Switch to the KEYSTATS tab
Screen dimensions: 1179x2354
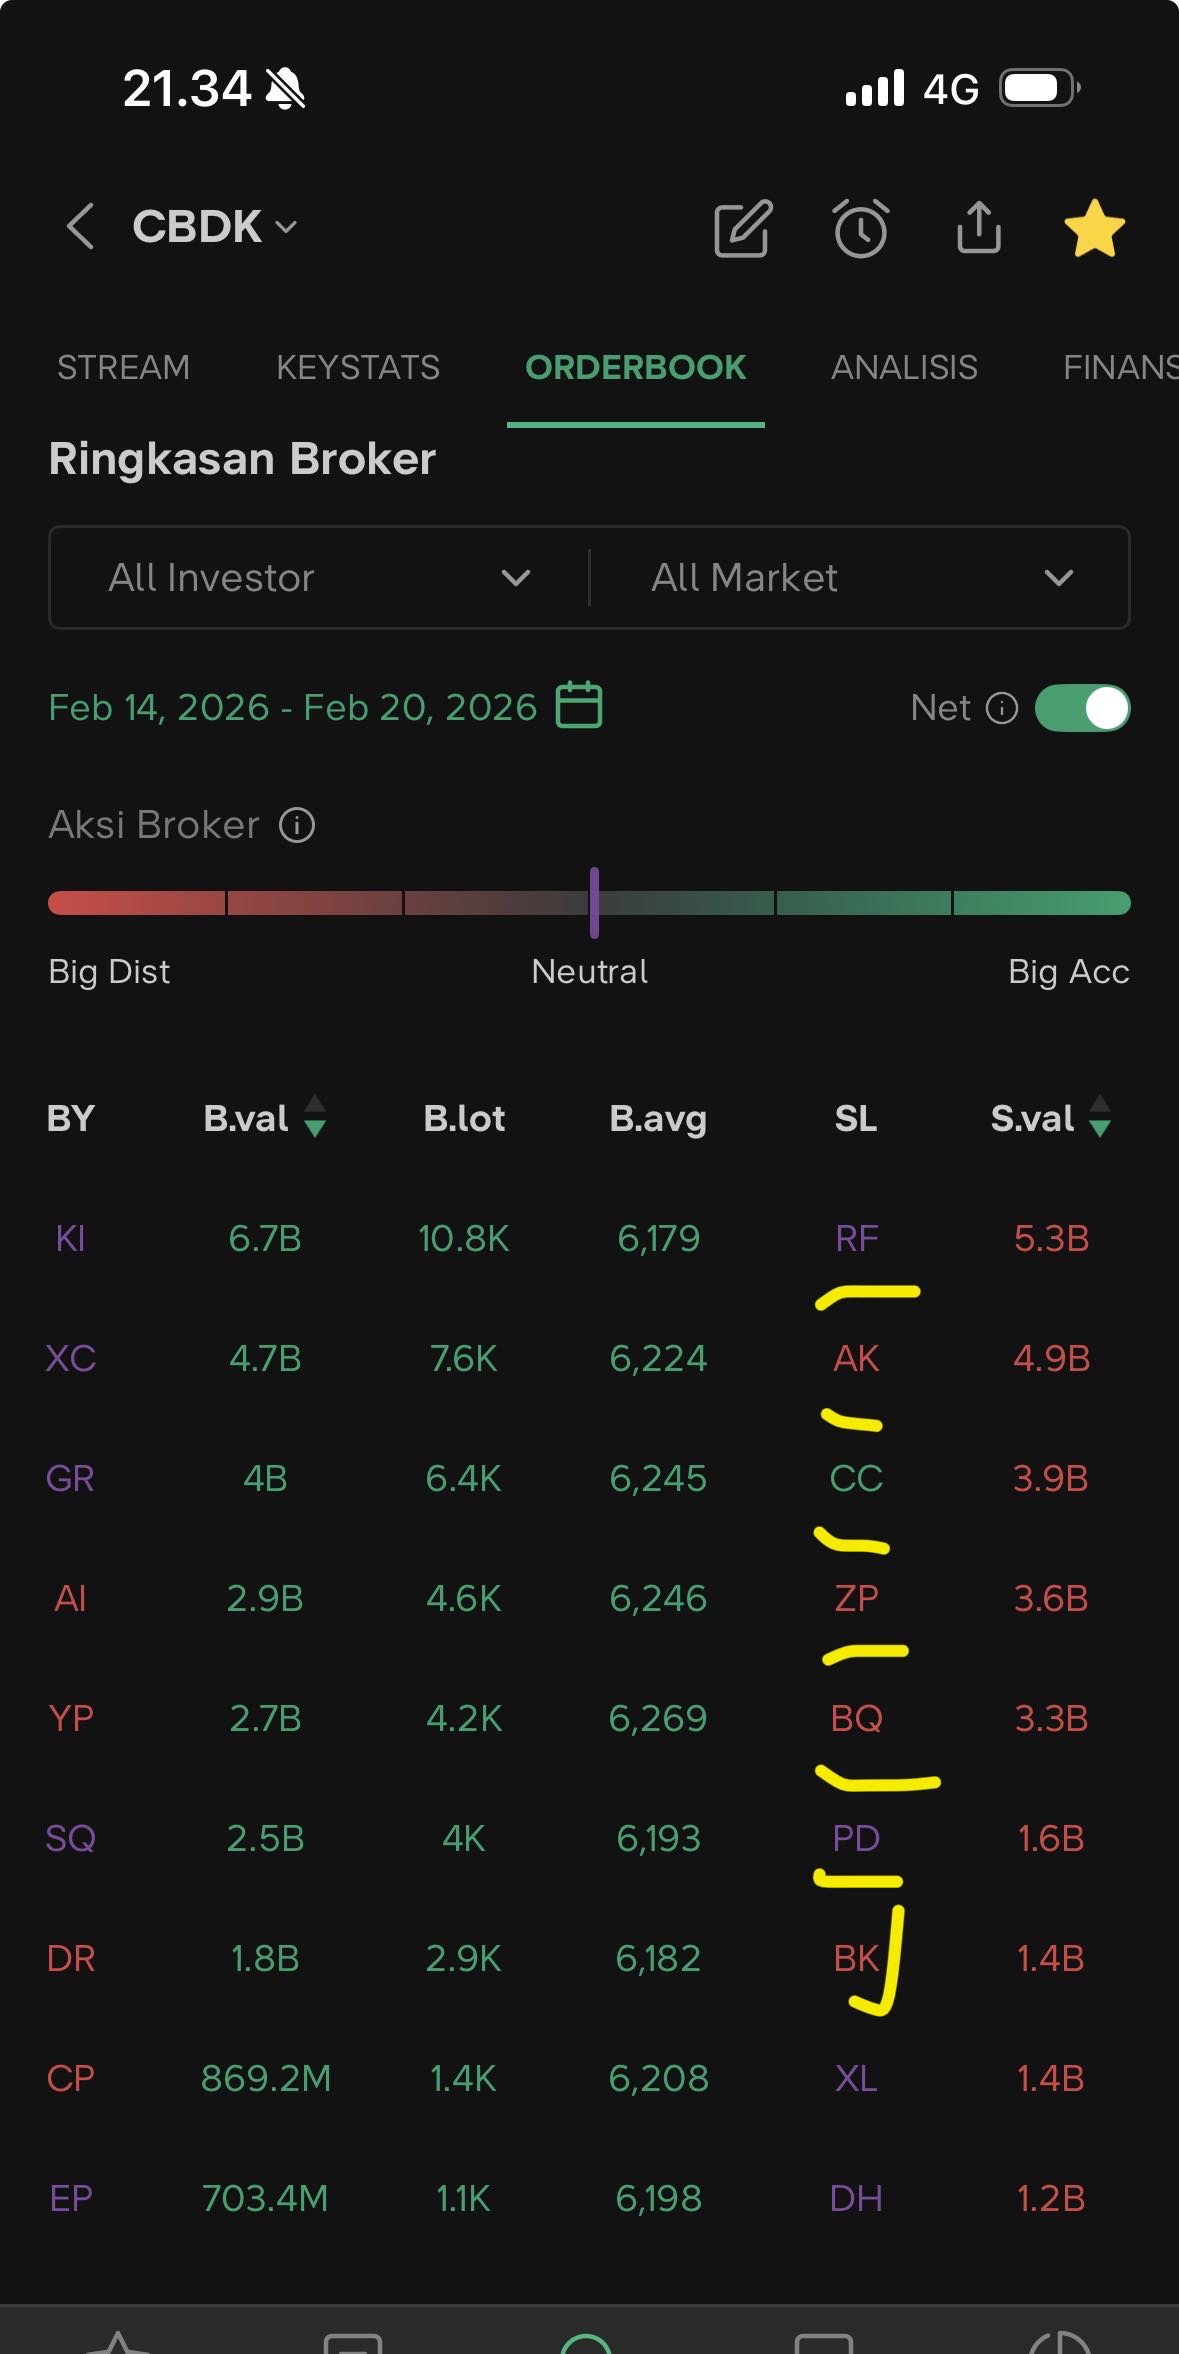coord(358,368)
